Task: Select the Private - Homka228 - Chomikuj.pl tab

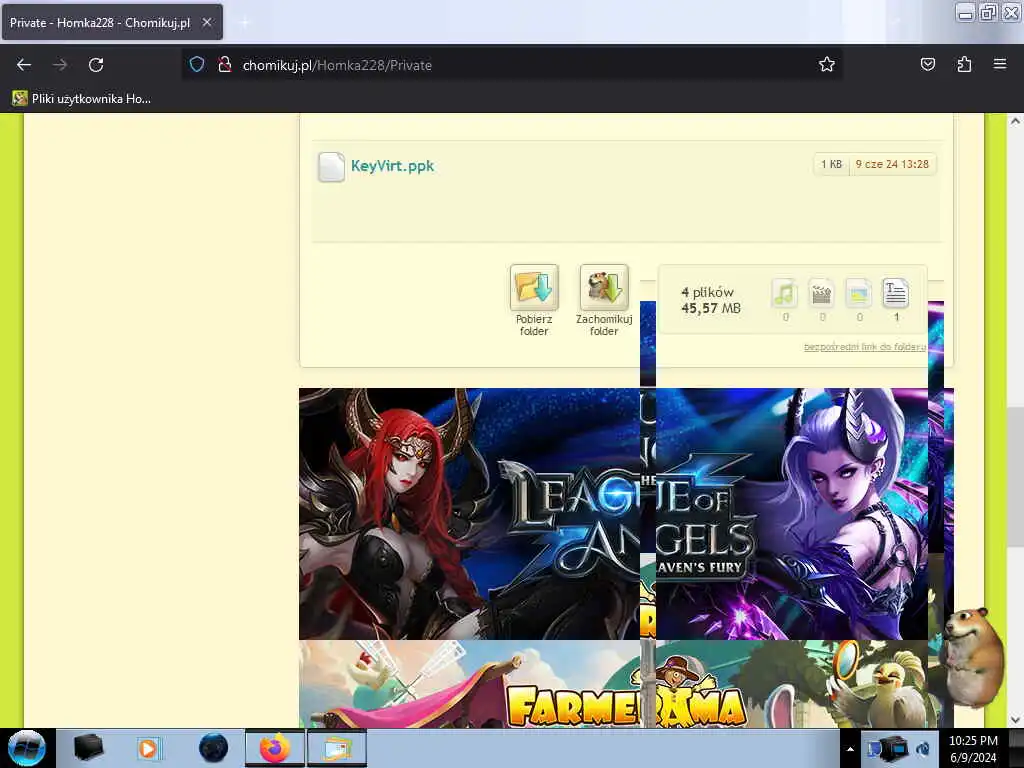Action: (112, 22)
